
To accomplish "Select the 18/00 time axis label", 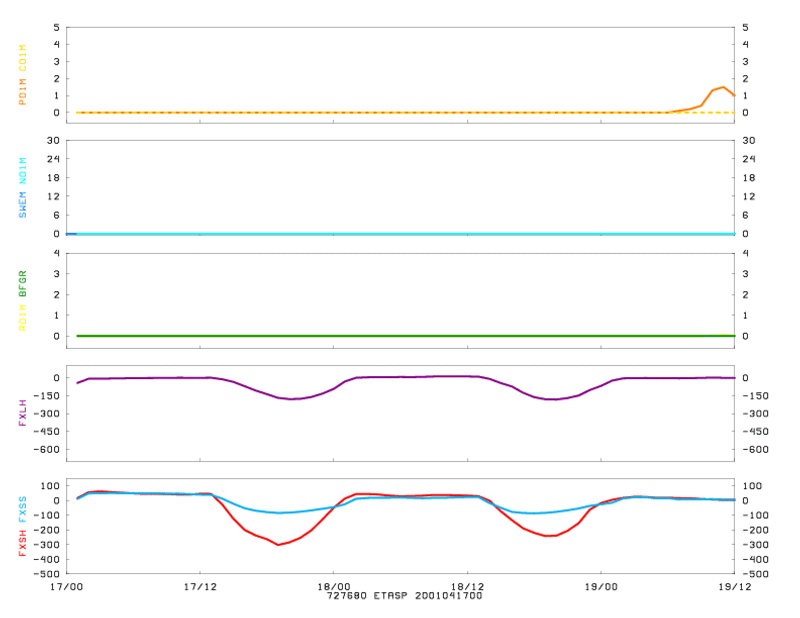I will [334, 587].
